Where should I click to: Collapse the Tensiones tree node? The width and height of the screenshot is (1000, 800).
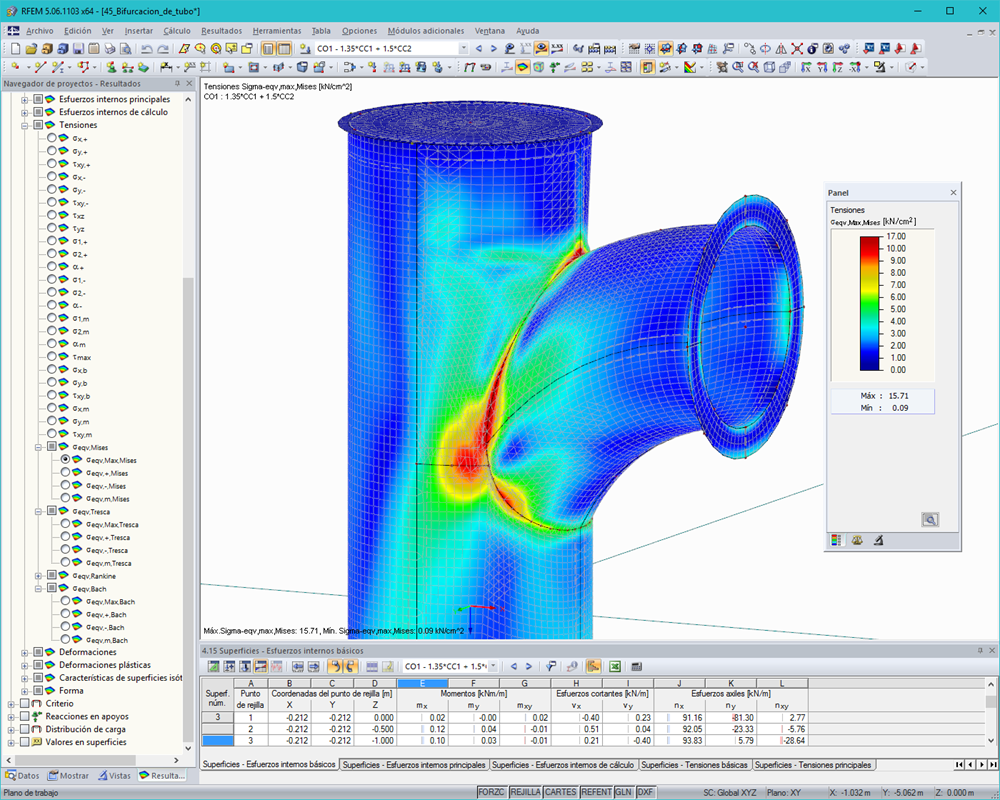[25, 125]
